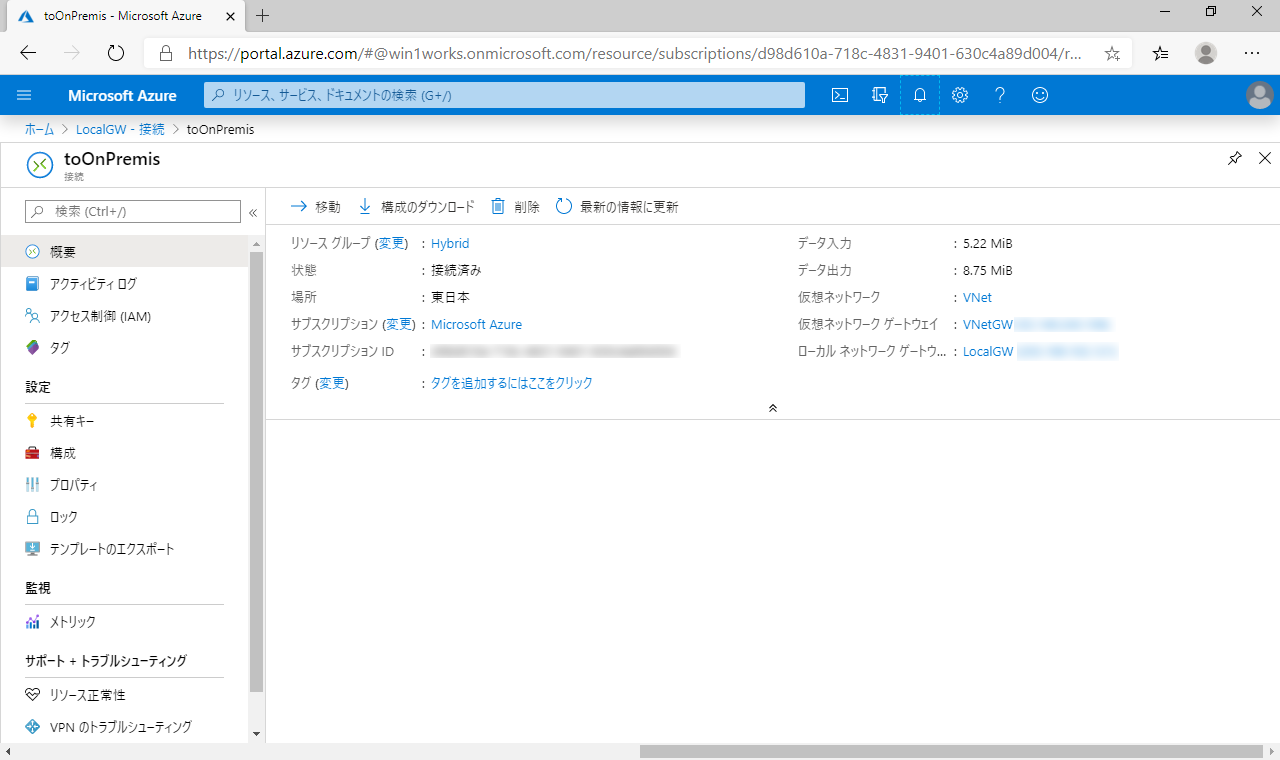
Task: Open 共有キー in the side menu
Action: pos(125,421)
